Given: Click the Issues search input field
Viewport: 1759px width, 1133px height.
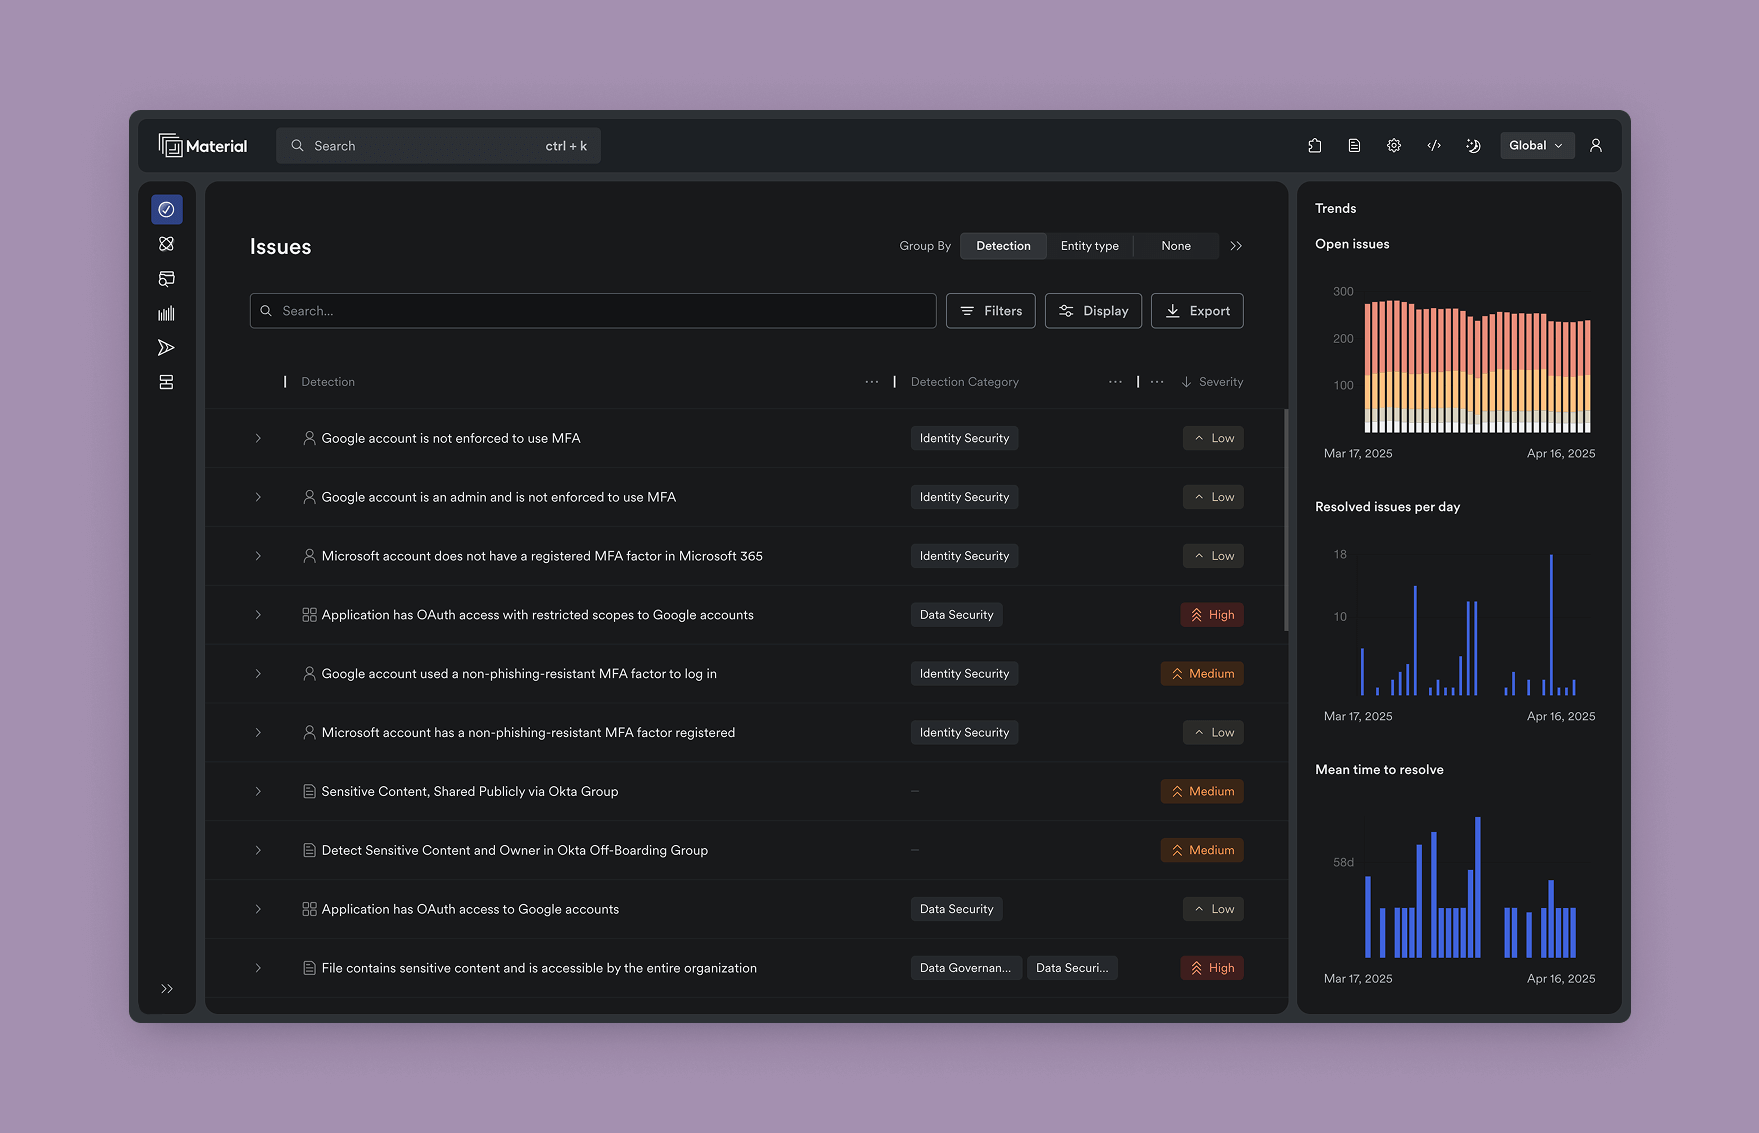Looking at the screenshot, I should click(593, 311).
